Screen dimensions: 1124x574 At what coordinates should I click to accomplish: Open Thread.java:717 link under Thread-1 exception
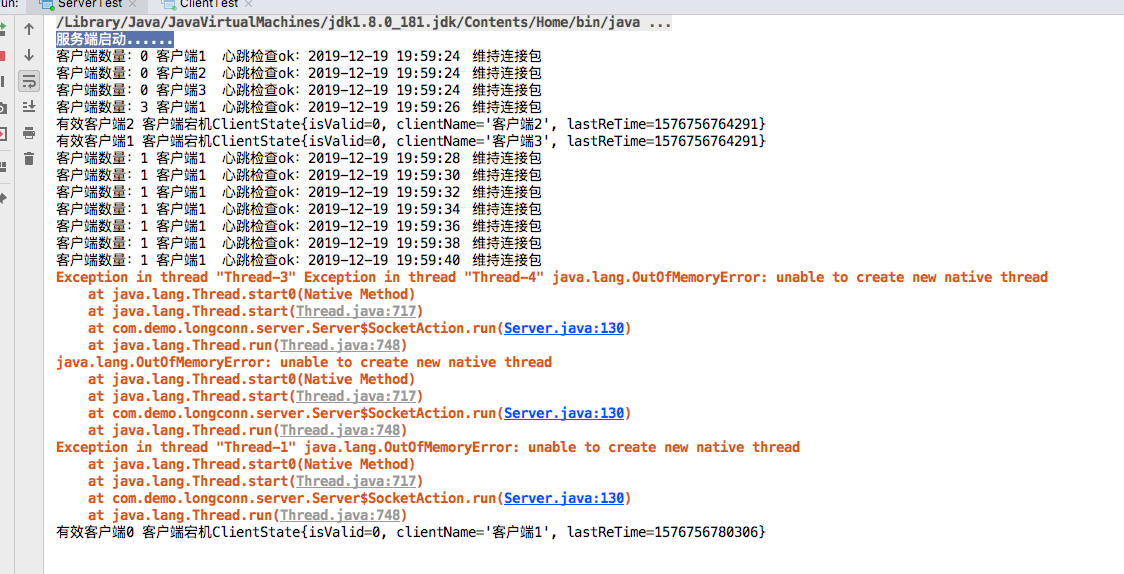click(x=356, y=481)
